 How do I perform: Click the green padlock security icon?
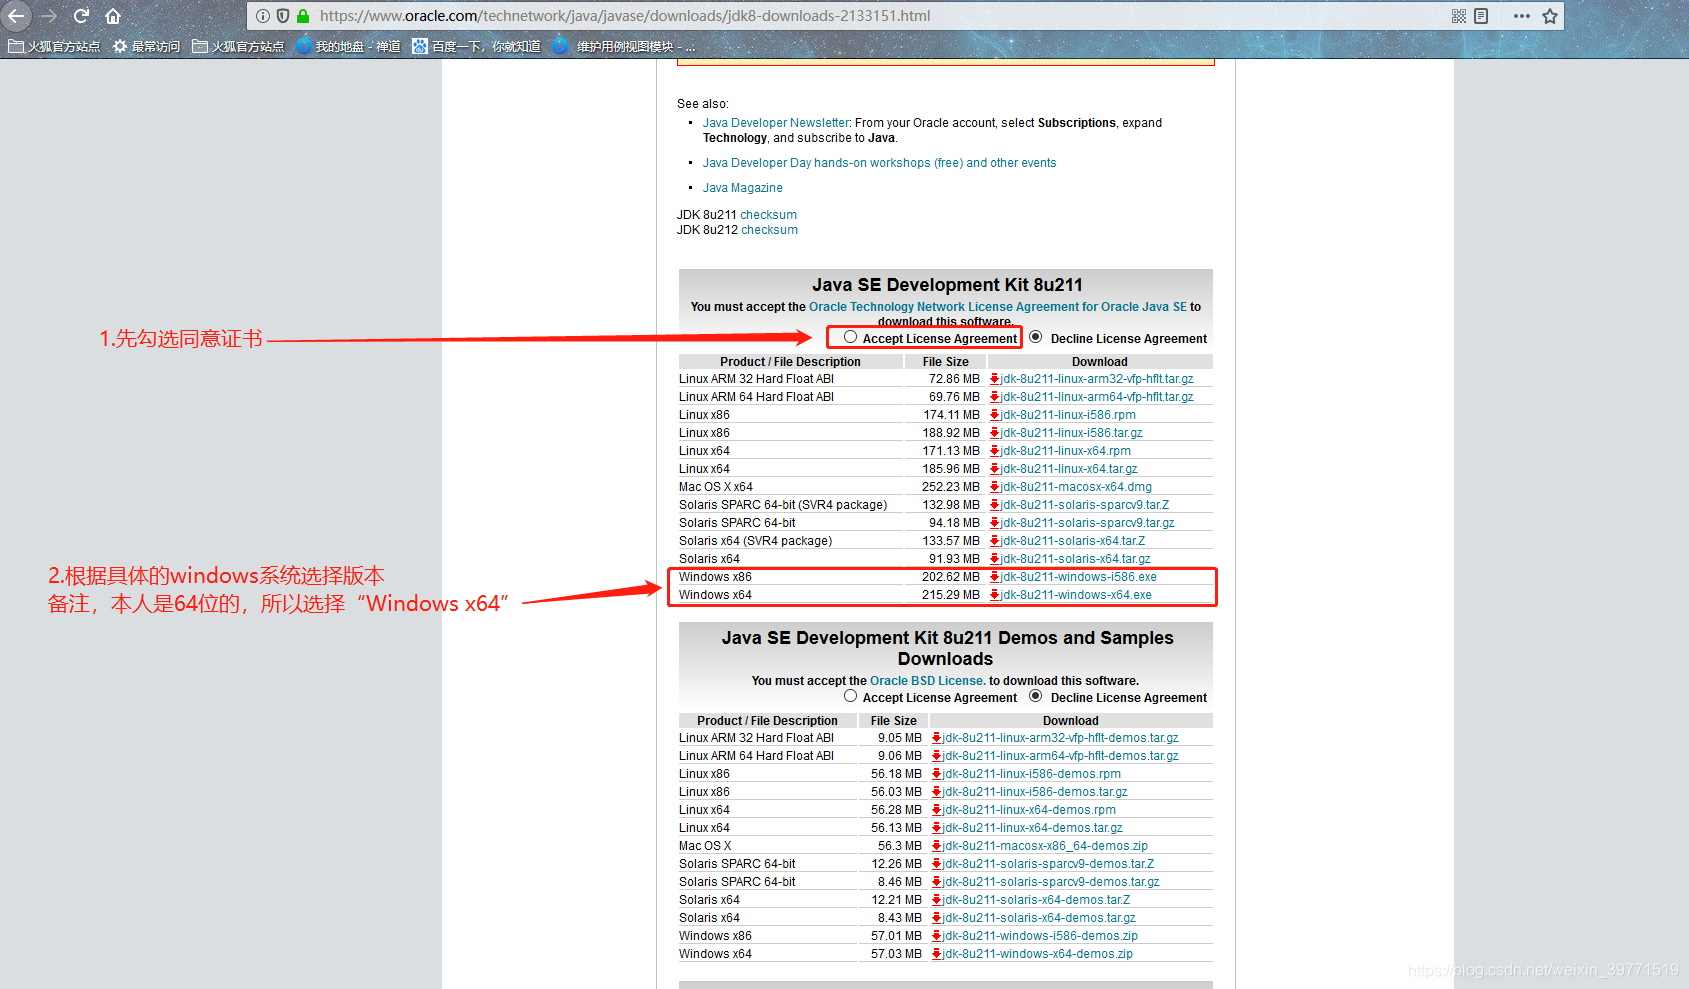(x=303, y=16)
